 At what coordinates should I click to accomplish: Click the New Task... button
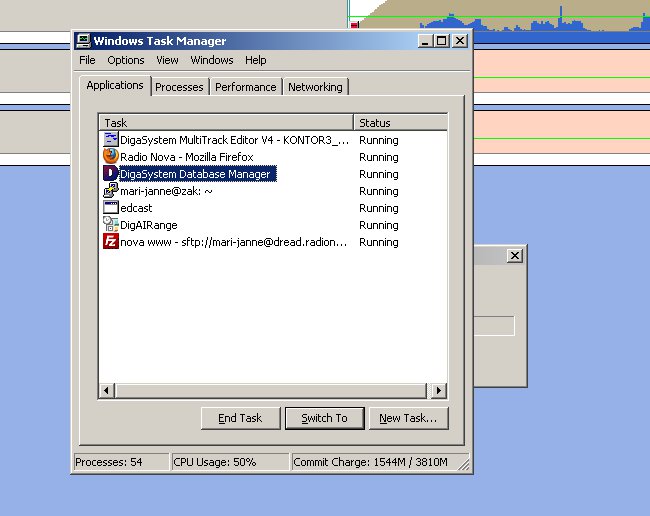click(x=408, y=418)
